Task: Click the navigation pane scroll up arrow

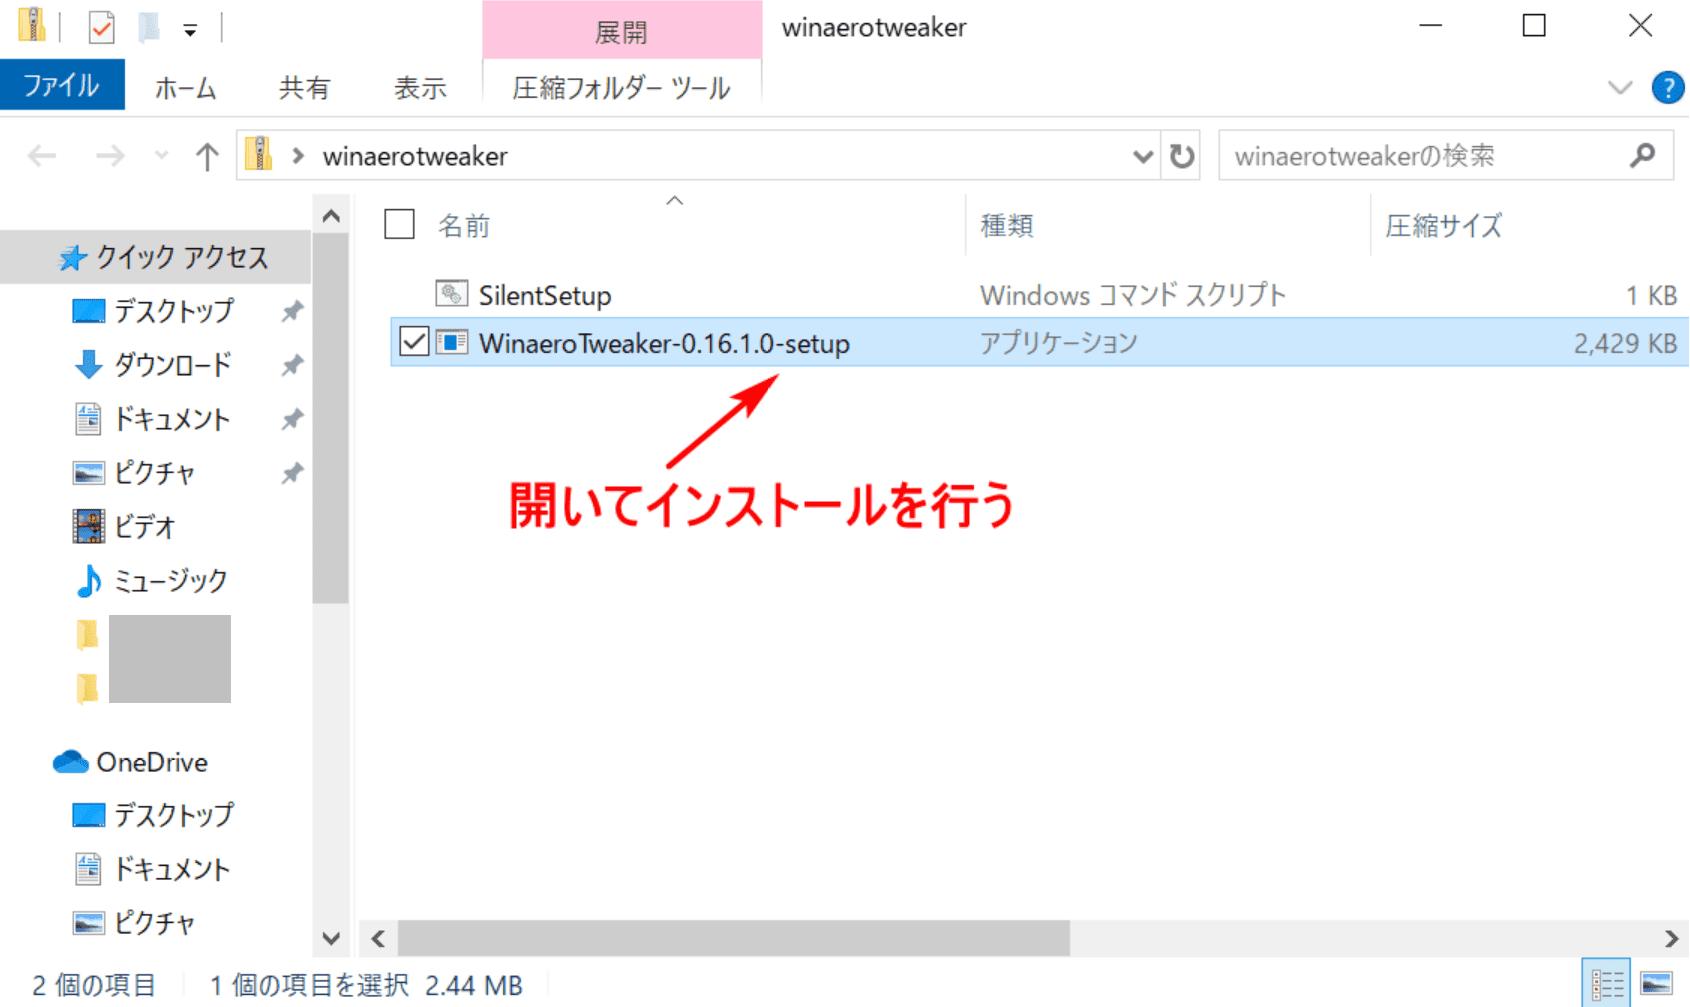Action: [x=331, y=216]
